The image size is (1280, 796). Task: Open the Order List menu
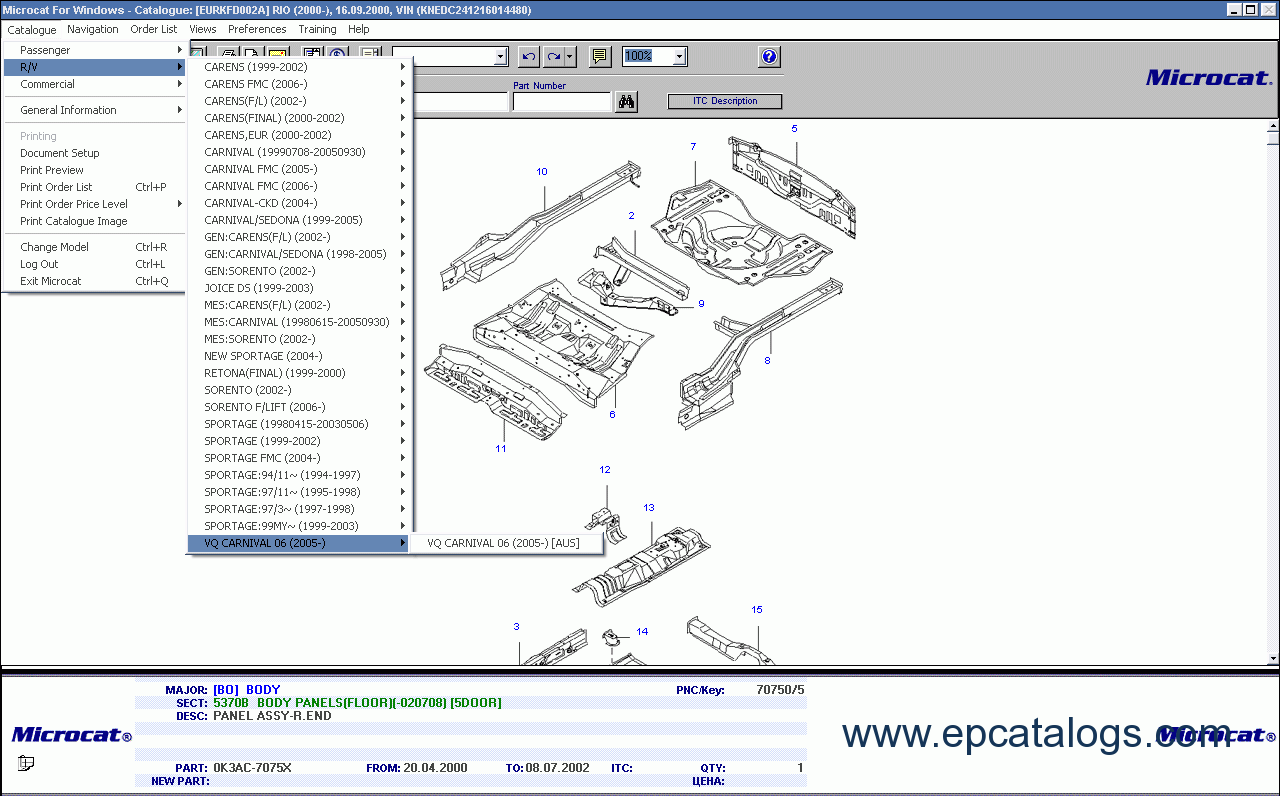154,29
